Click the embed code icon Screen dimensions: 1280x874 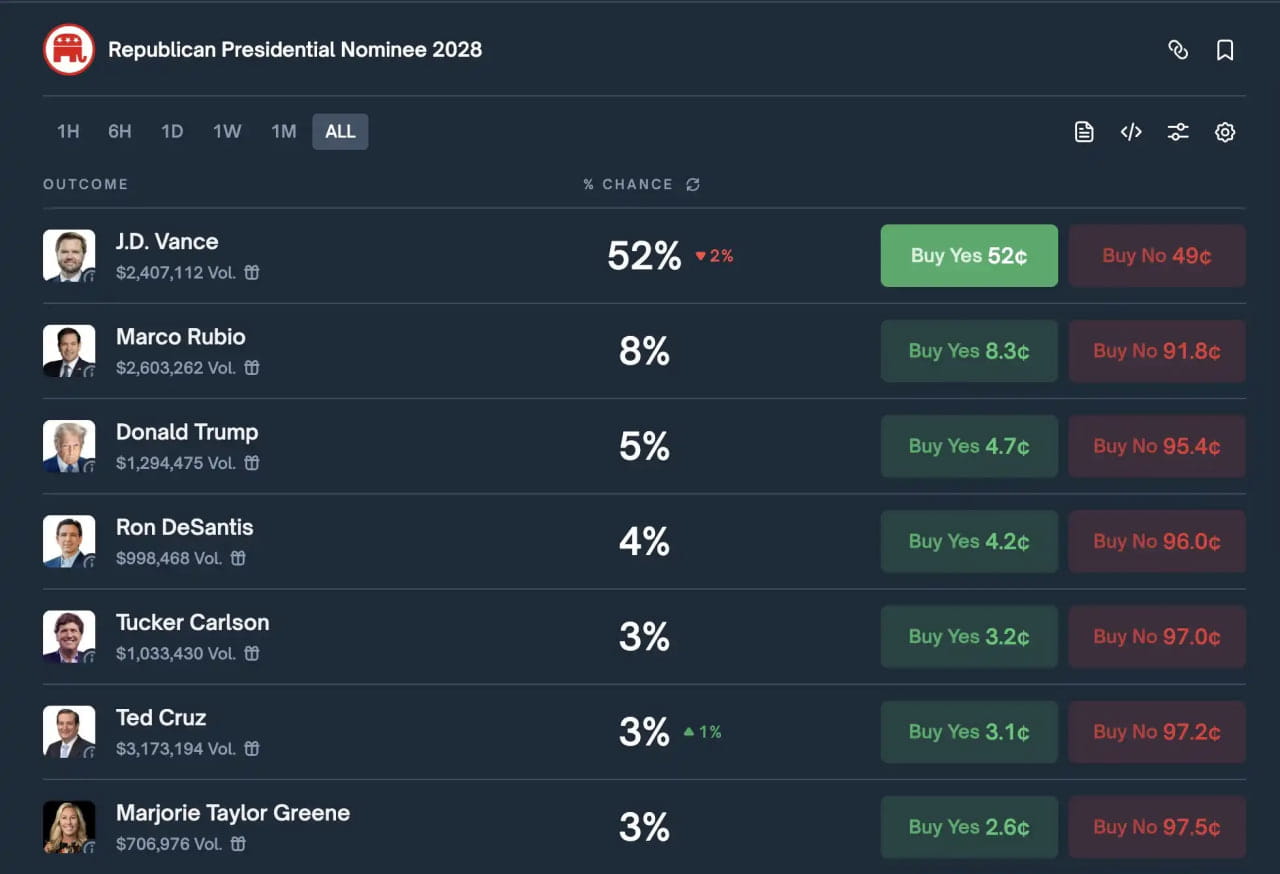pos(1131,132)
